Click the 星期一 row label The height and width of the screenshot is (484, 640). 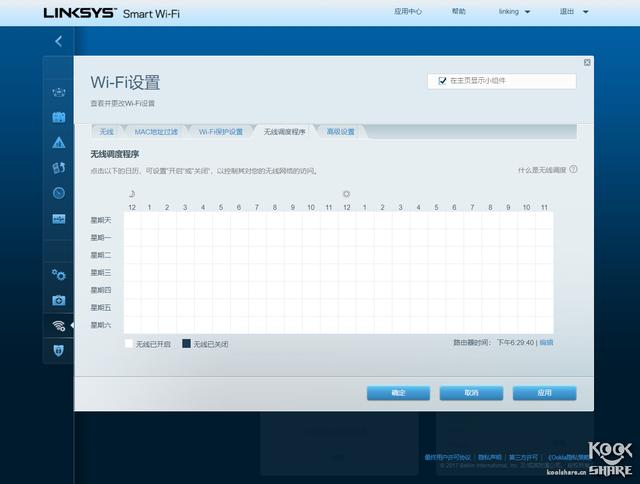click(101, 238)
